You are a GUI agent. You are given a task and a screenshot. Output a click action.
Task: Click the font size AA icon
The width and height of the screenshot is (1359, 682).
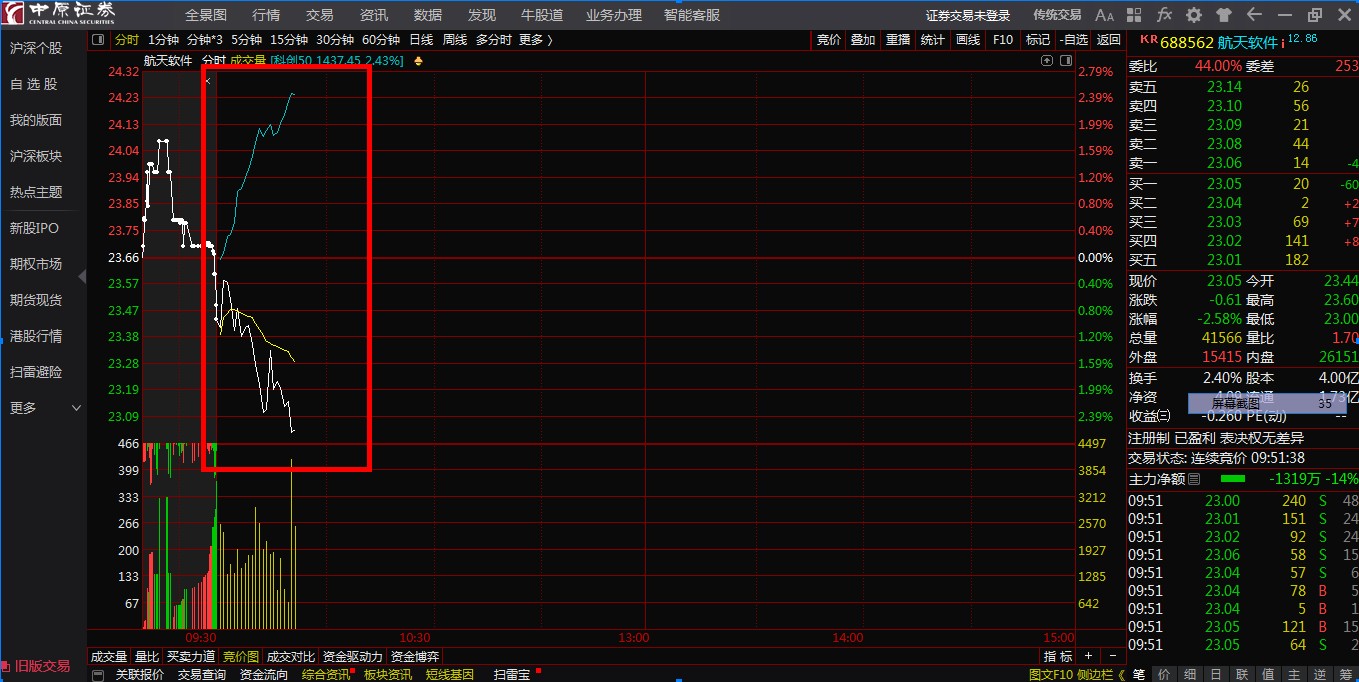[1104, 15]
